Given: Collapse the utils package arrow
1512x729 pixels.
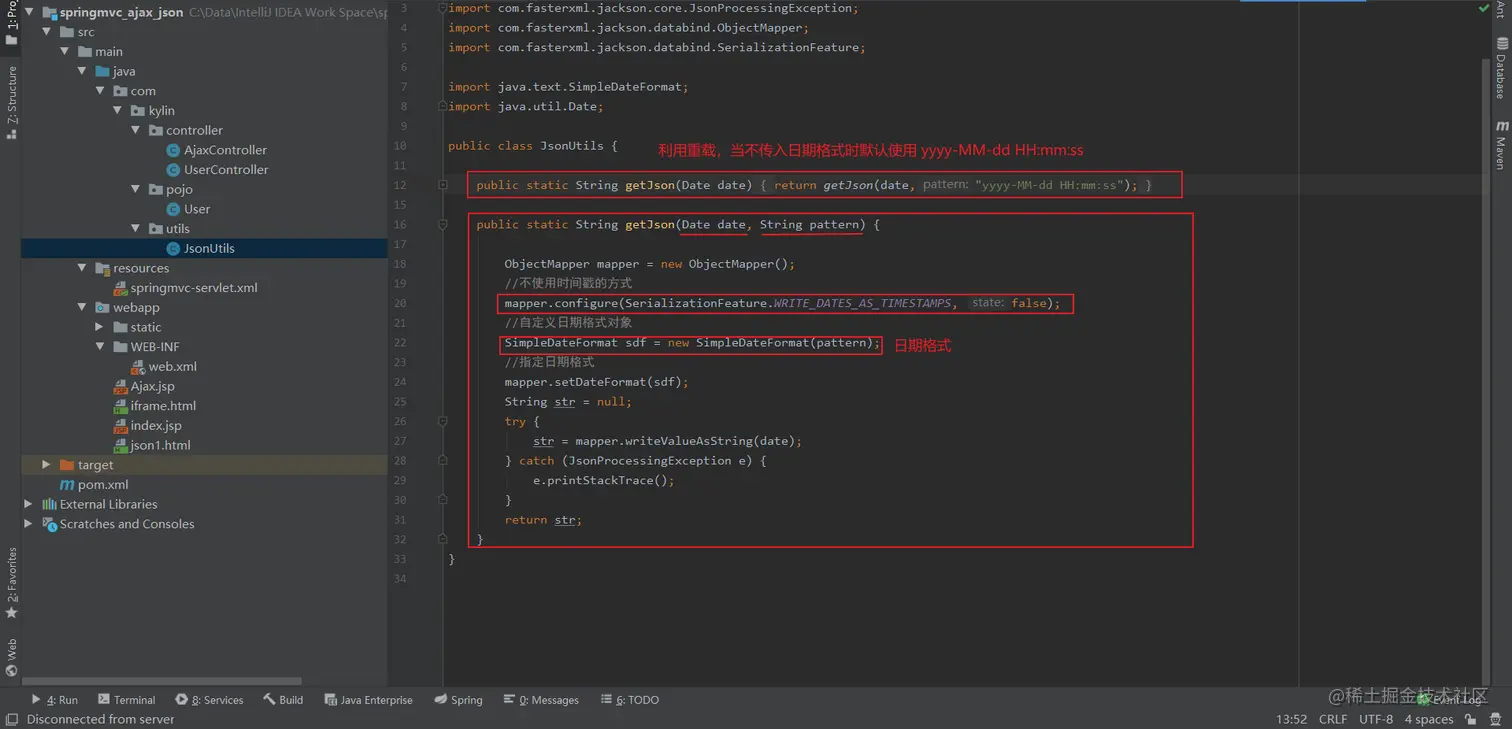Looking at the screenshot, I should click(136, 229).
